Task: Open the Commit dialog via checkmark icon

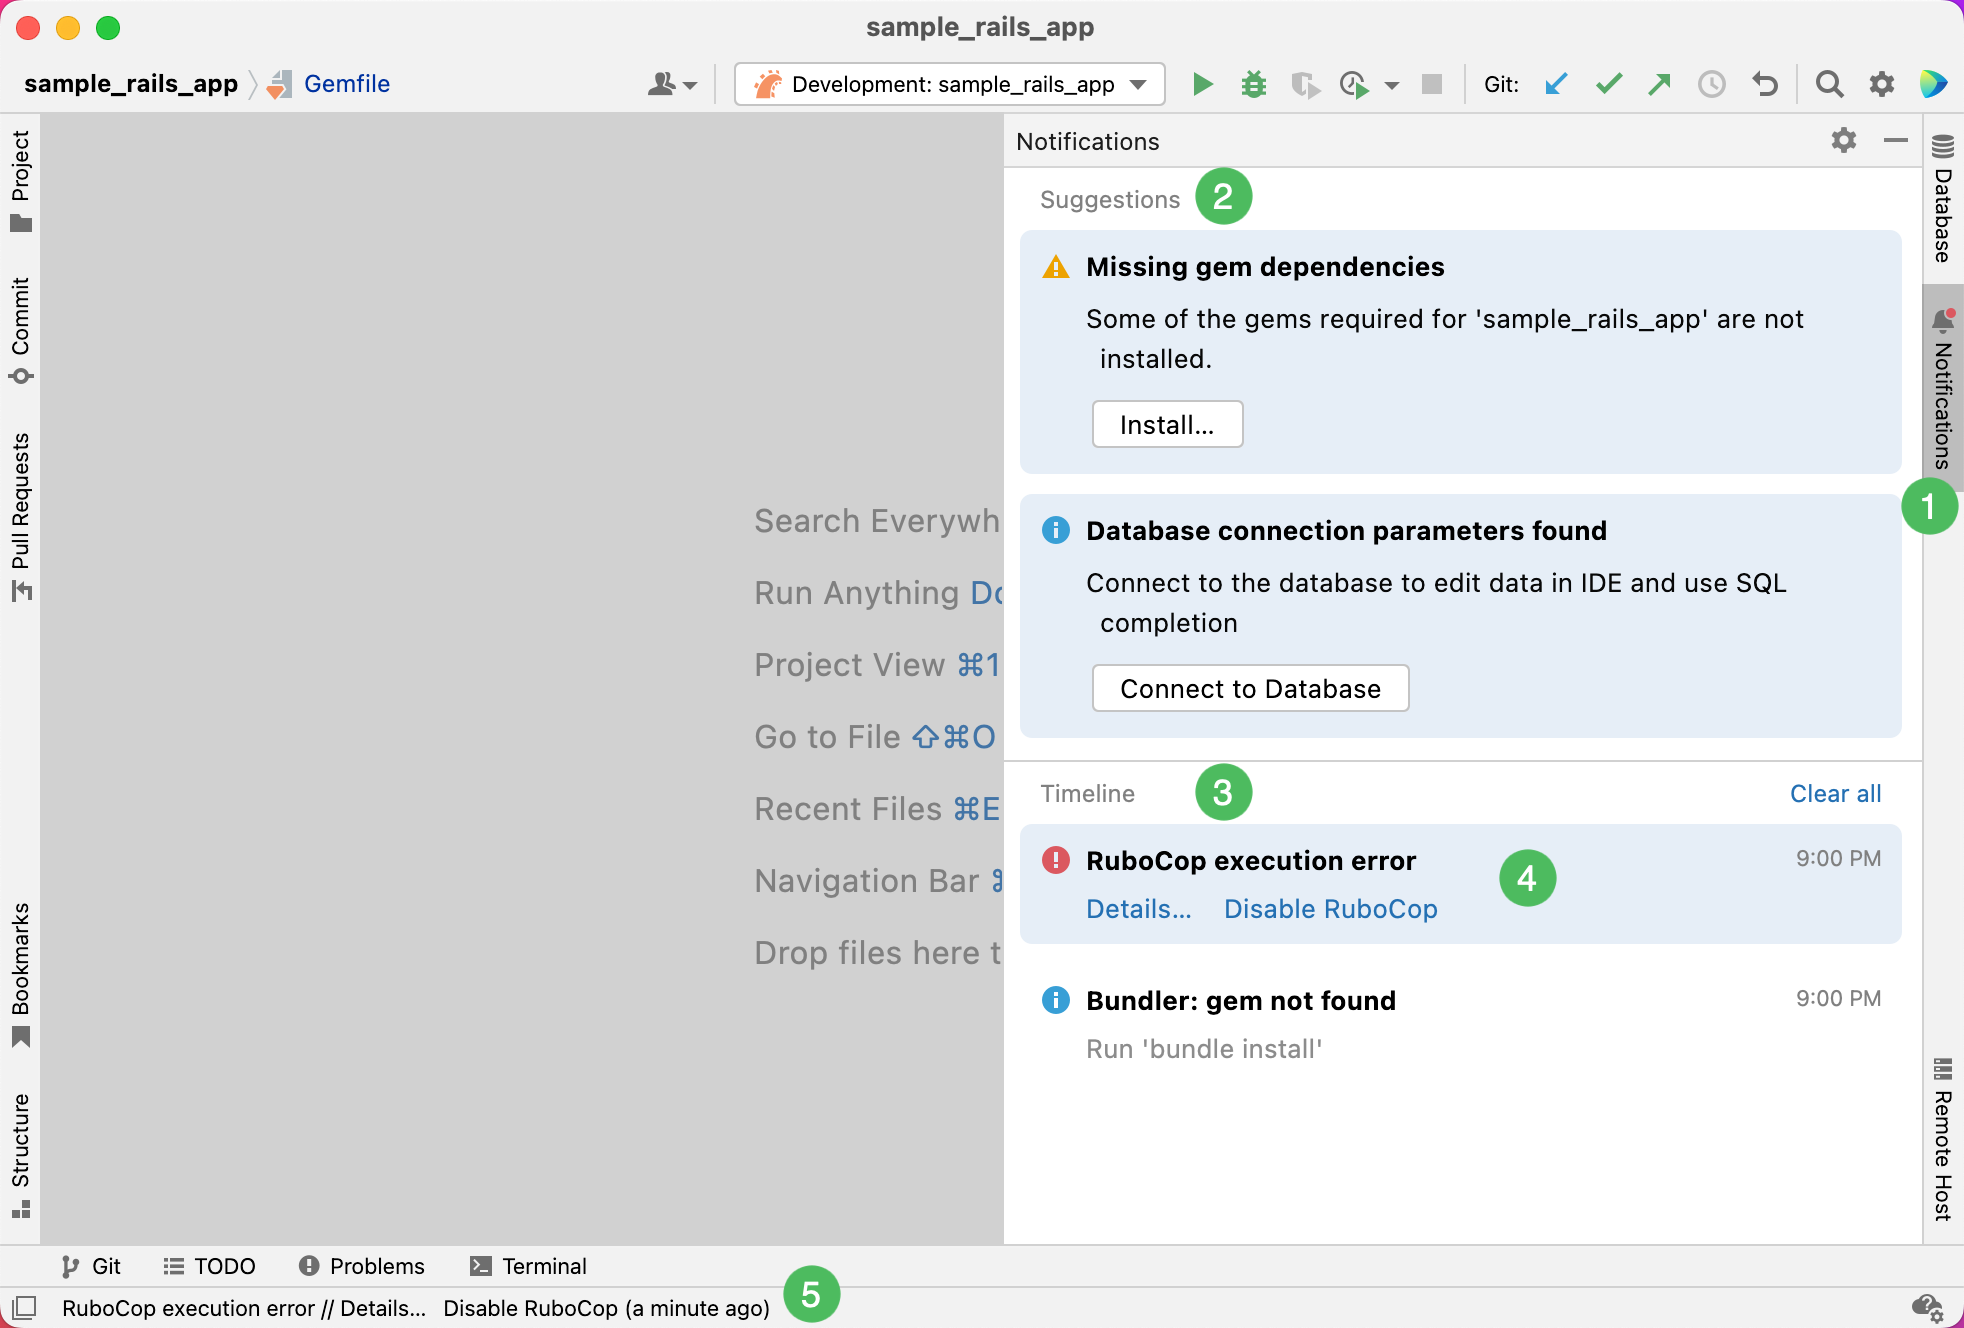Action: pyautogui.click(x=1608, y=84)
